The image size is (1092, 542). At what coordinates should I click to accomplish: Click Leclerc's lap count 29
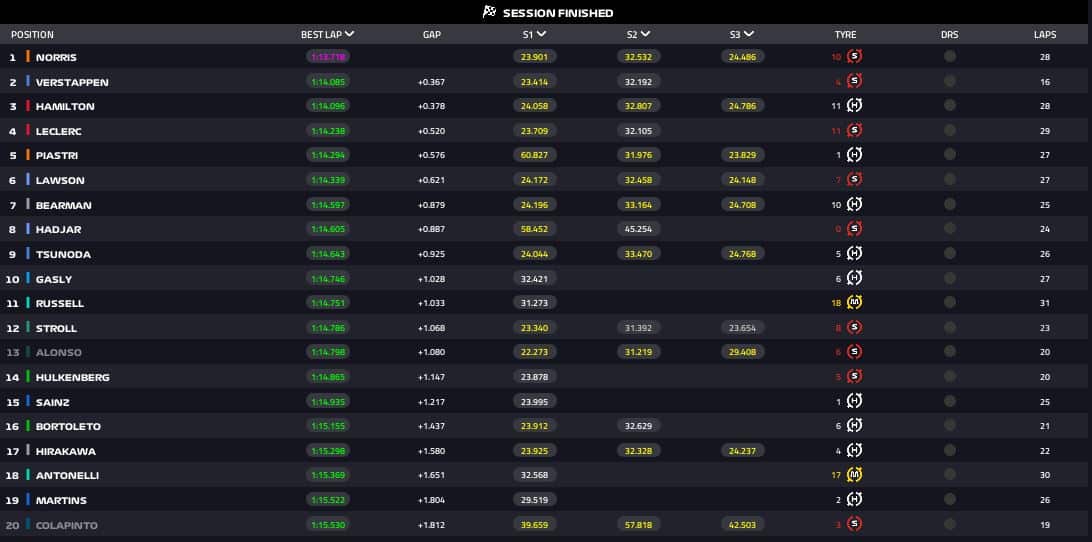[1045, 131]
